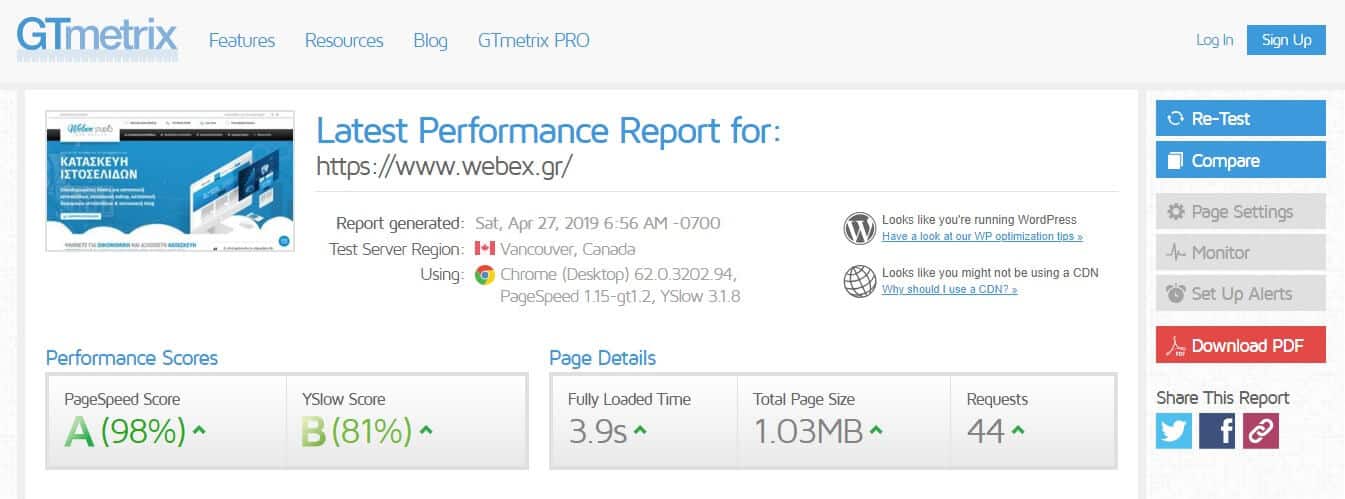
Task: Click the PageSpeed Score arrow indicator
Action: point(199,432)
